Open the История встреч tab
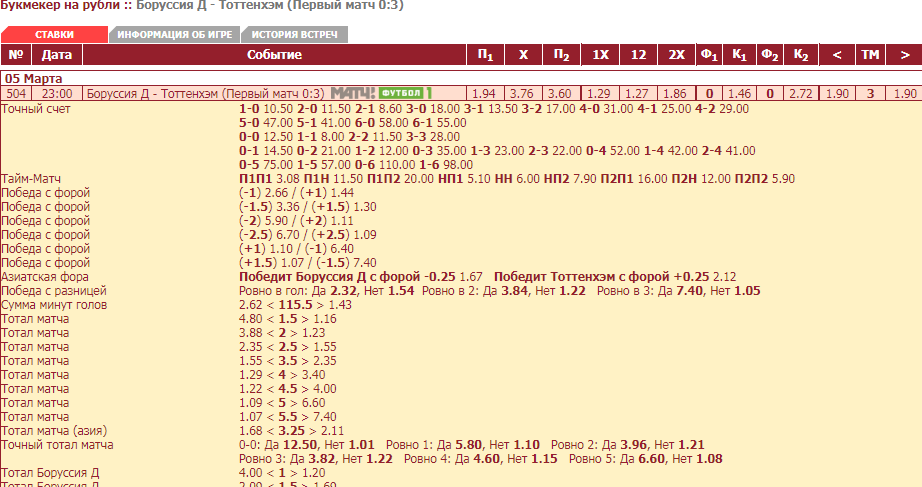This screenshot has width=922, height=487. [295, 35]
